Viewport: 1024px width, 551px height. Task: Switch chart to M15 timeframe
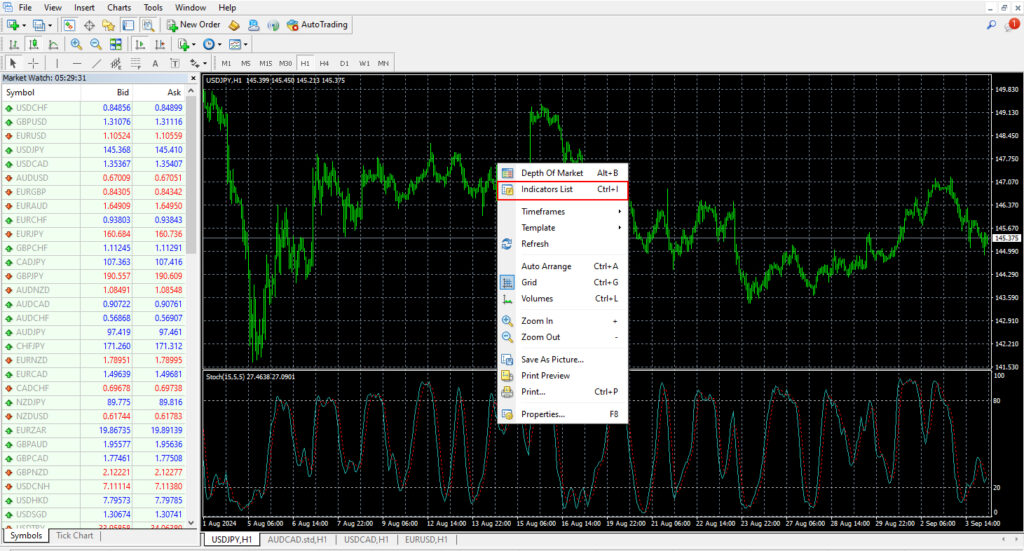click(265, 63)
